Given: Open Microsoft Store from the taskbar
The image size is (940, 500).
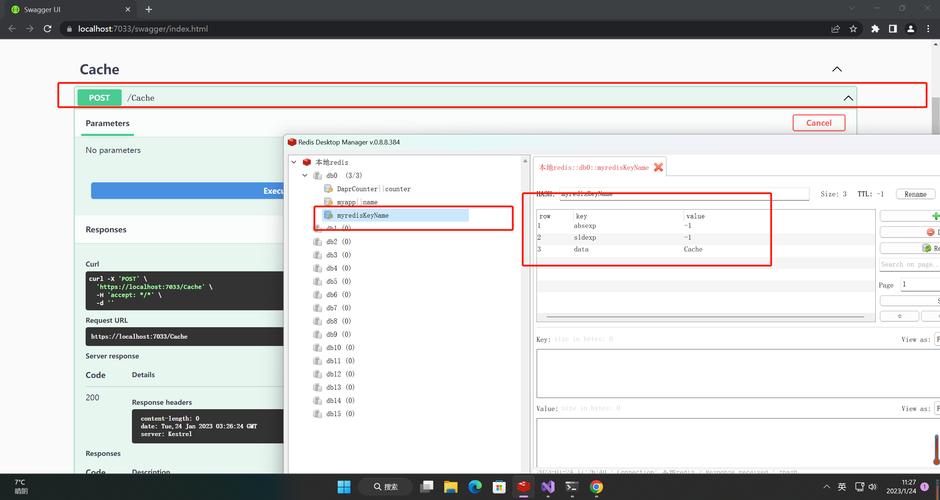Looking at the screenshot, I should coord(499,487).
